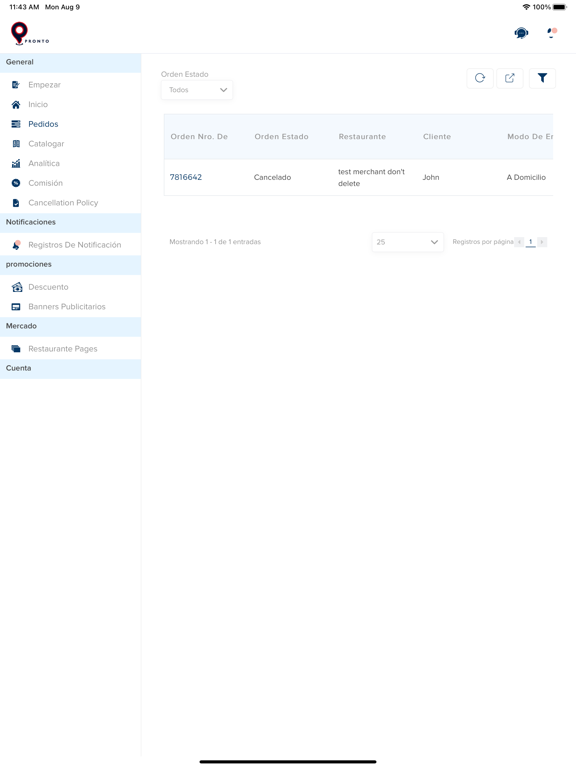576x768 pixels.
Task: Click the Wi-Fi status icon
Action: pos(527,7)
